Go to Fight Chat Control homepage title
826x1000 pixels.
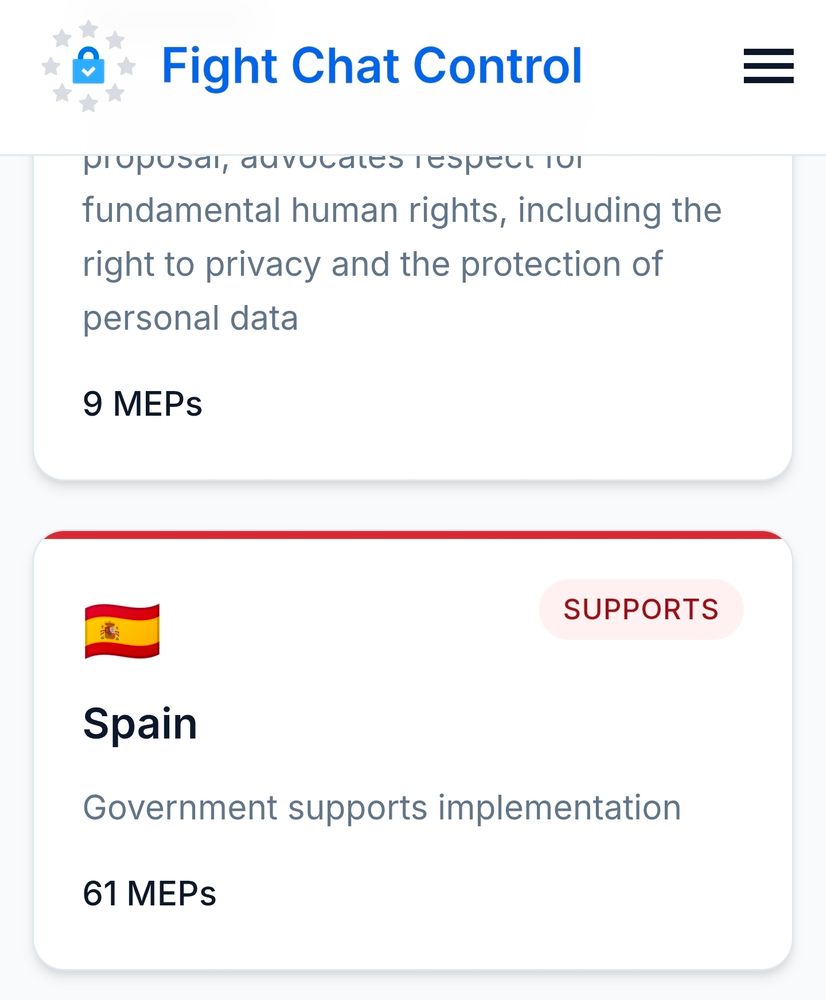[x=372, y=66]
